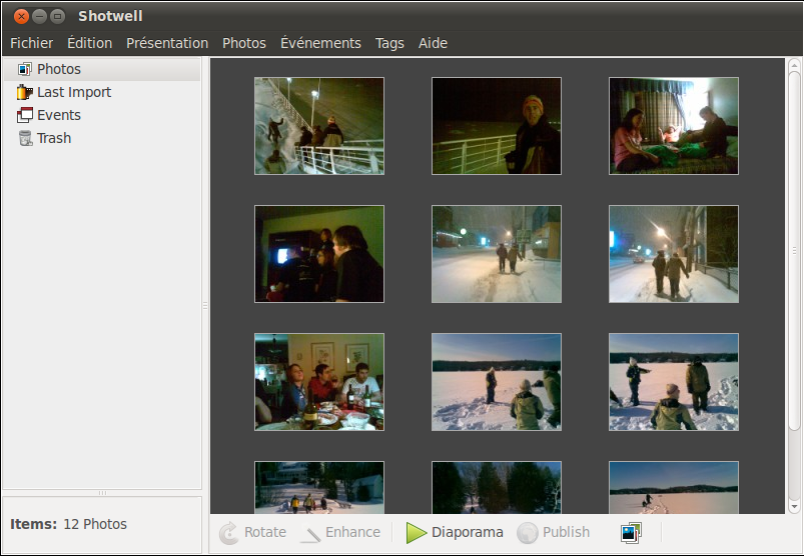Click the Last Import film roll icon
This screenshot has width=804, height=556.
tap(25, 92)
